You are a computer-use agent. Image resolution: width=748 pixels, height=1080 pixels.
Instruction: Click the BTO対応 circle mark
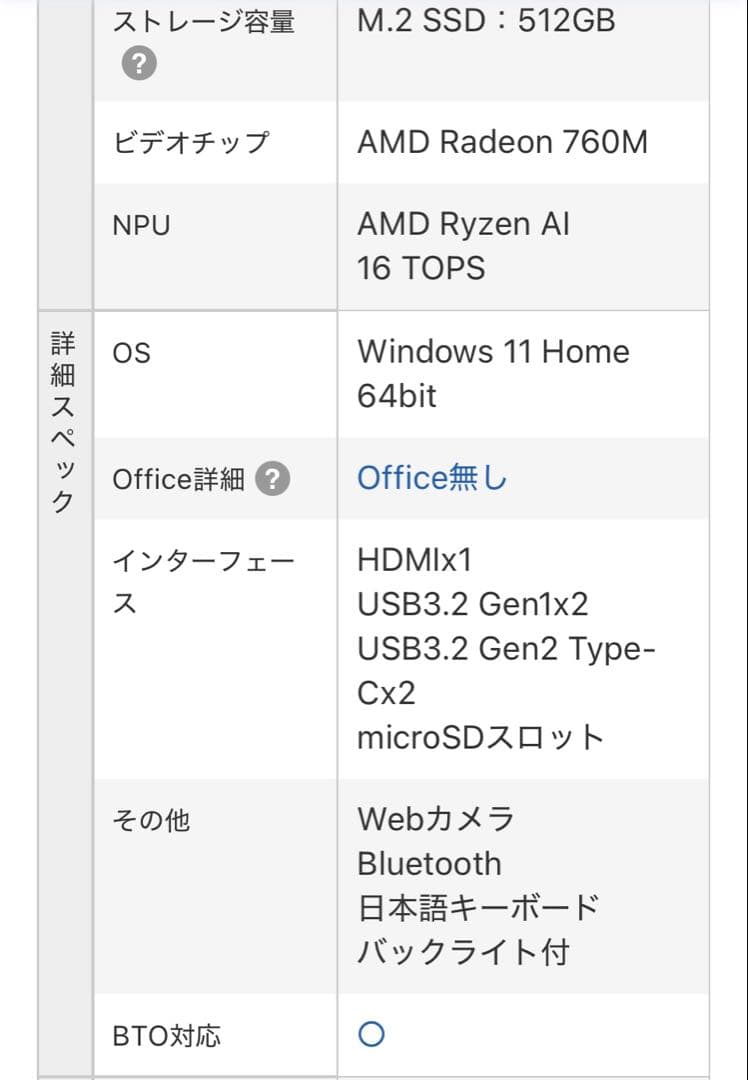click(x=369, y=1036)
